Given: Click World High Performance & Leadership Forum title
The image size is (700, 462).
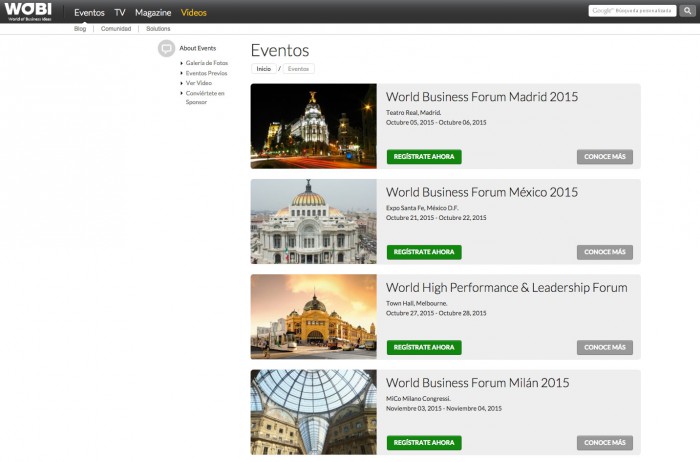Looking at the screenshot, I should click(507, 287).
